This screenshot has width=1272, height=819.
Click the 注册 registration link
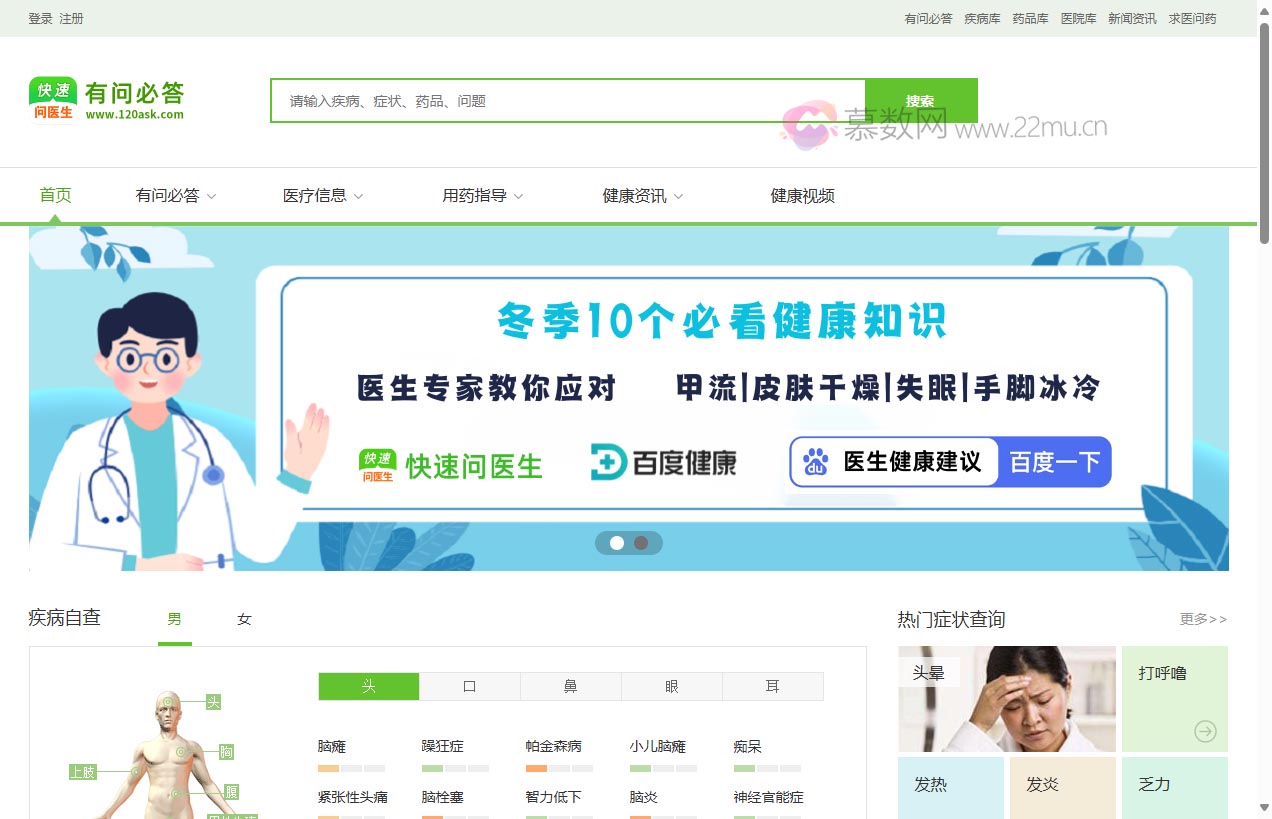71,17
